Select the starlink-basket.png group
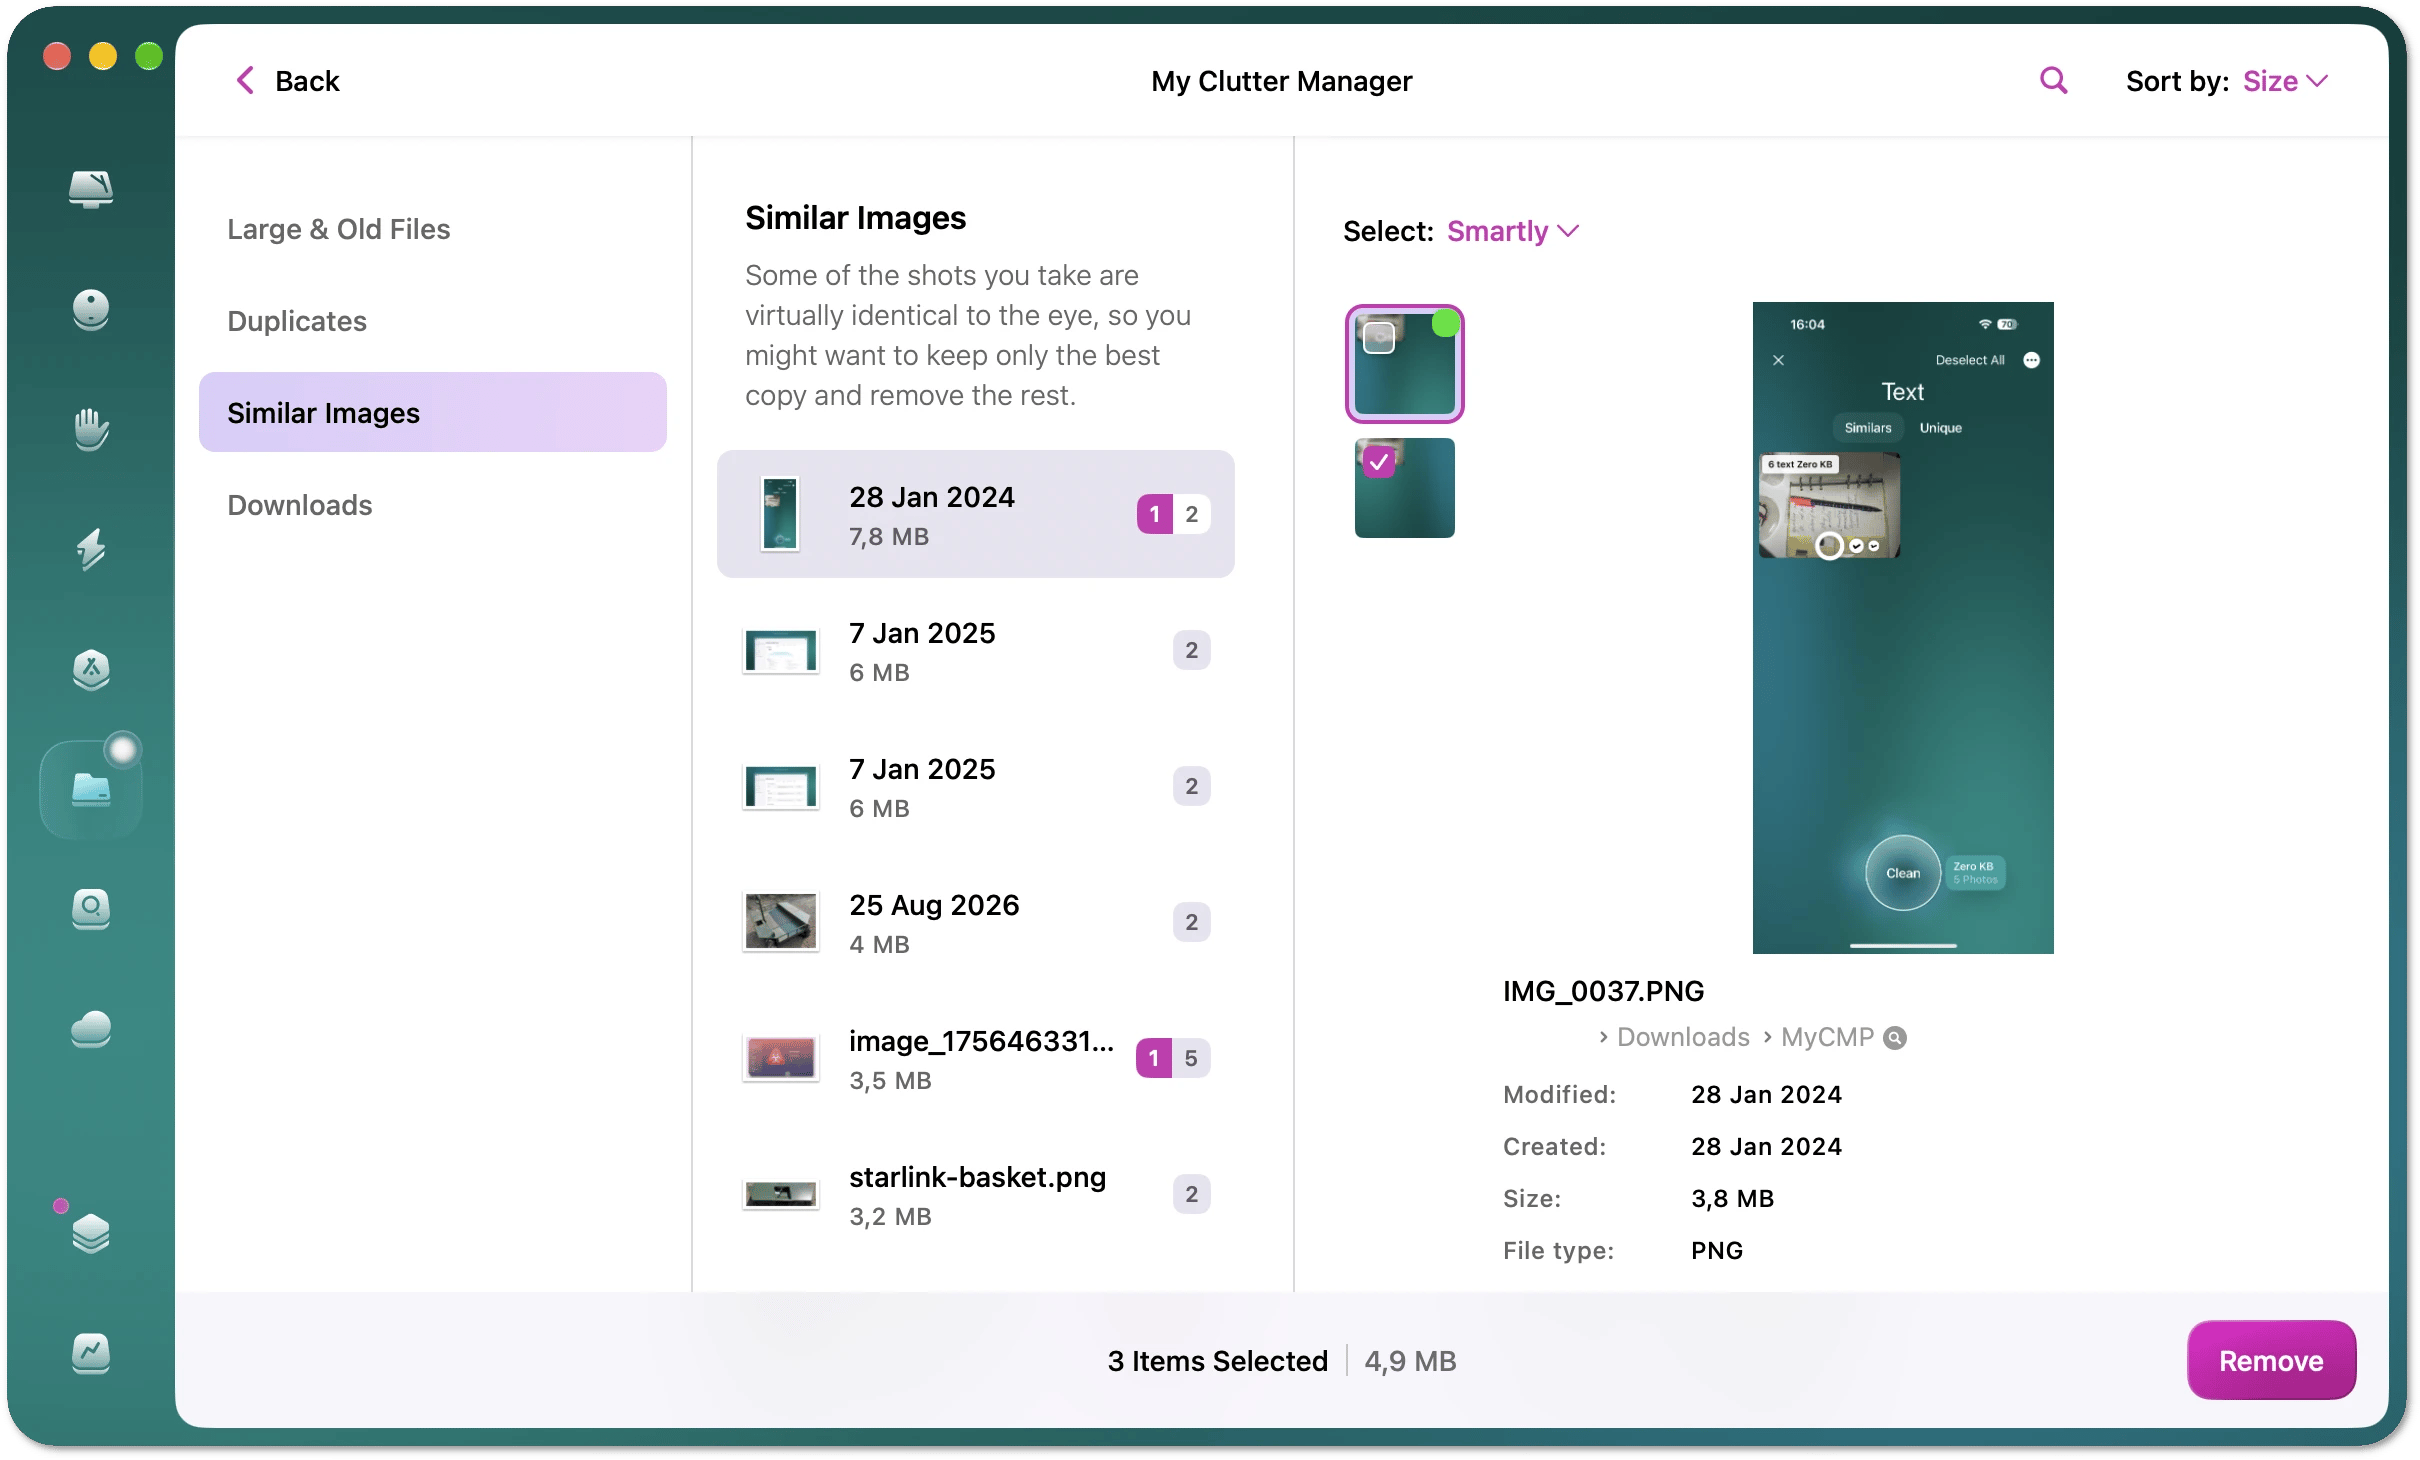 point(976,1194)
